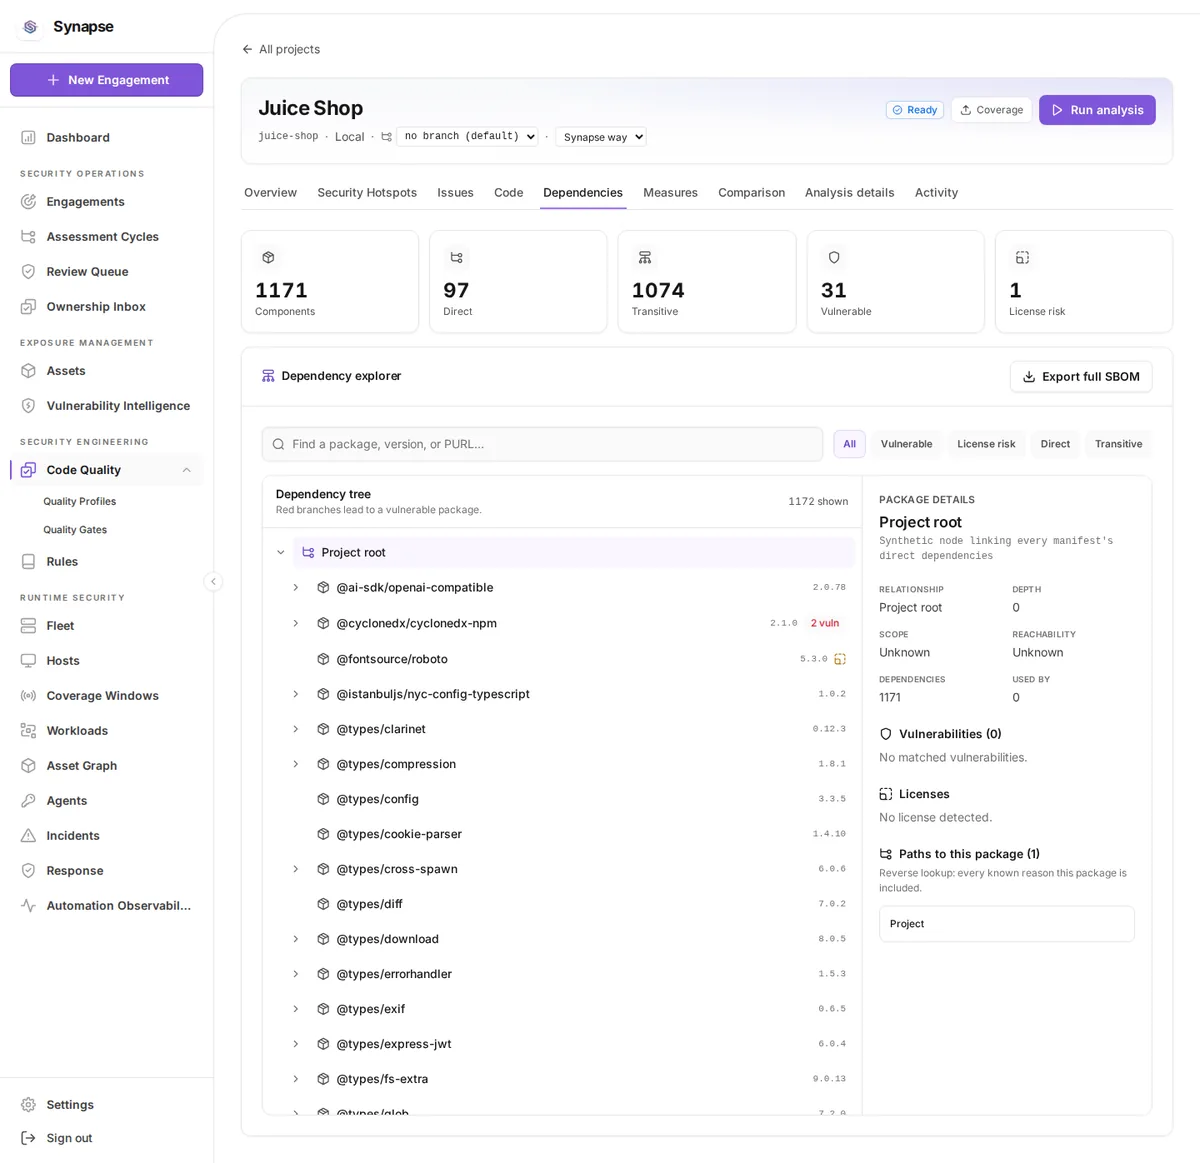Open the Analysis details tab
The image size is (1200, 1163).
[x=849, y=193]
